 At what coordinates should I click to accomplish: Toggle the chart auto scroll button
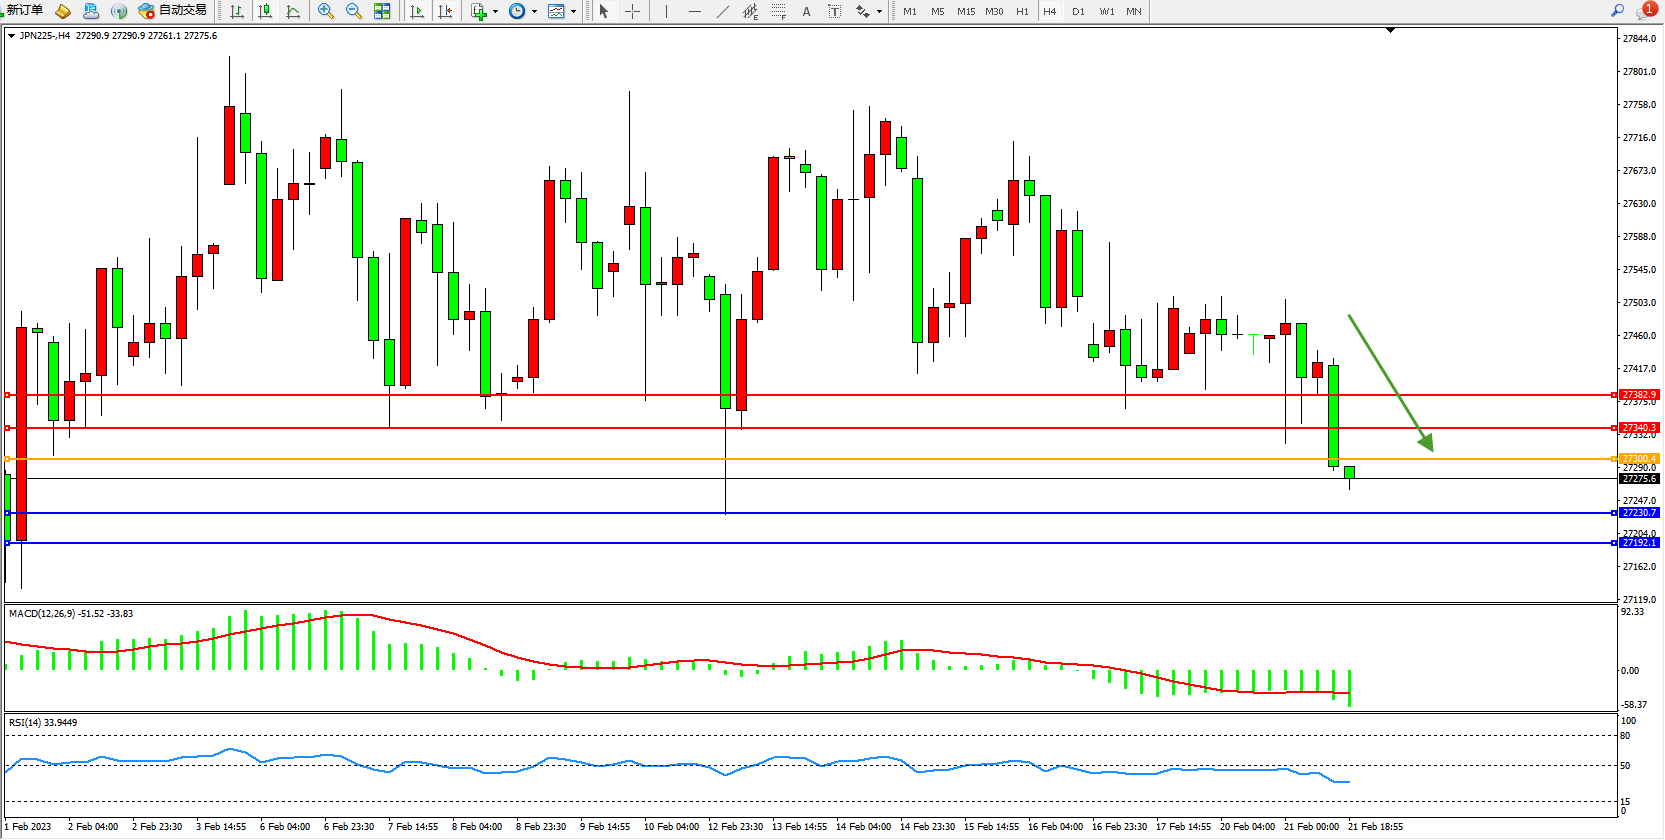[417, 11]
